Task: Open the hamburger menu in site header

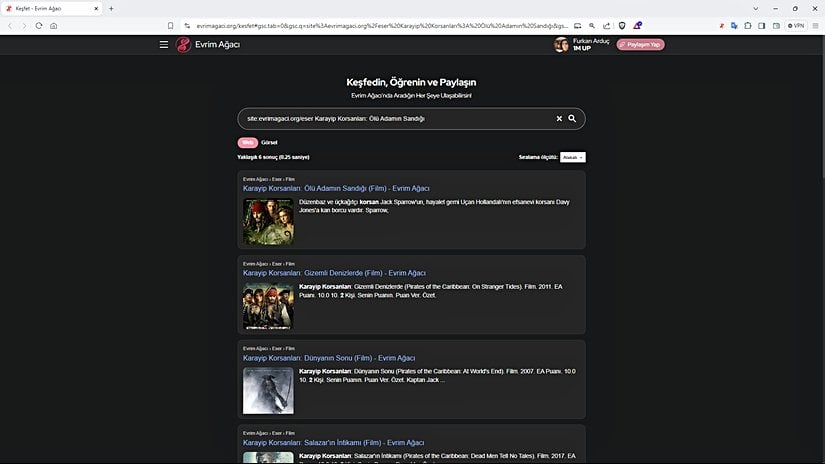Action: click(x=164, y=45)
